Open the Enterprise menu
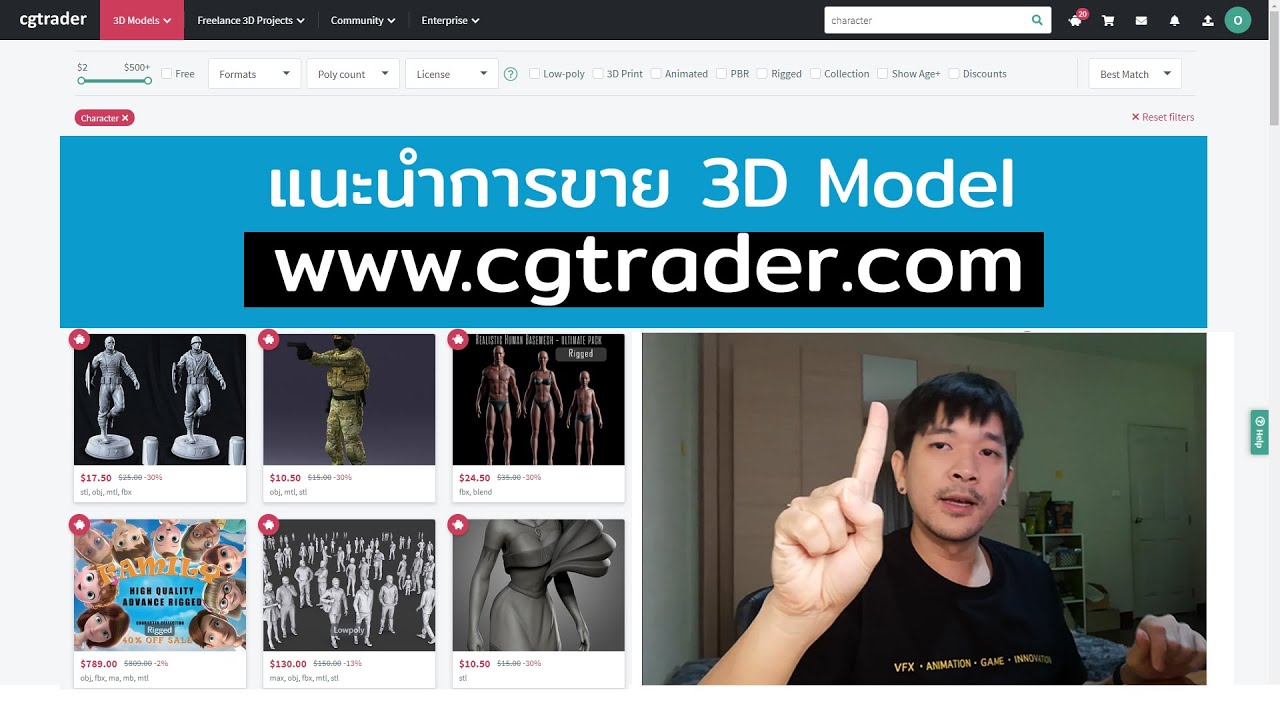Screen dimensions: 1280x720 pyautogui.click(x=450, y=20)
